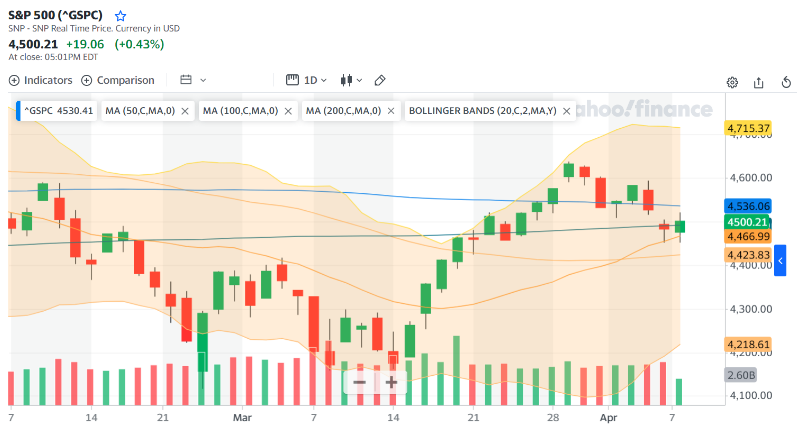Remove the Bollinger Bands indicator
797x432 pixels.
567,111
